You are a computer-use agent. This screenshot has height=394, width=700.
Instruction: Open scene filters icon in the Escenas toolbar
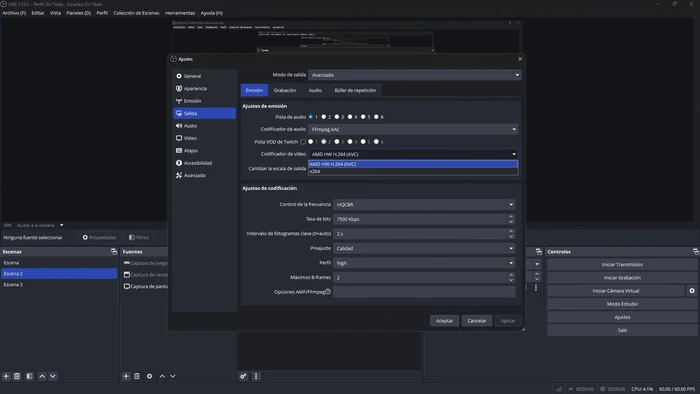(29, 376)
